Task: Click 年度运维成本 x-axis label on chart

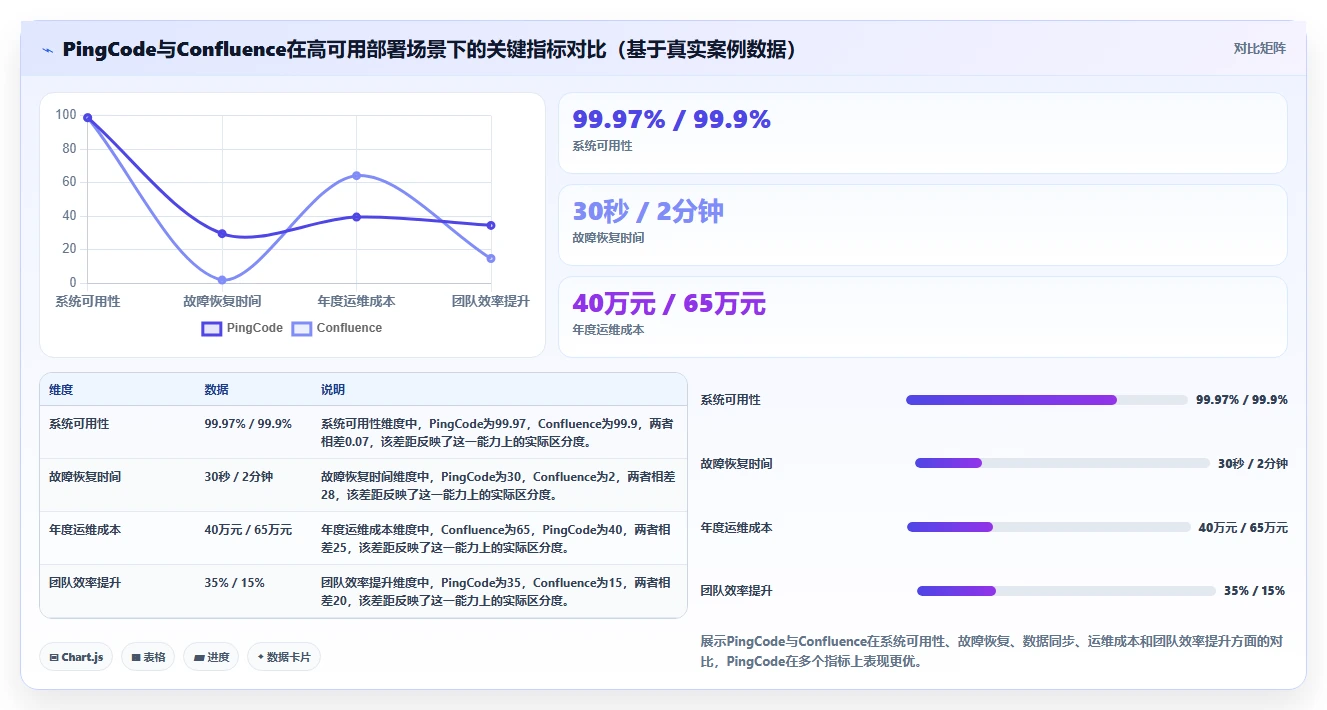Action: [356, 301]
